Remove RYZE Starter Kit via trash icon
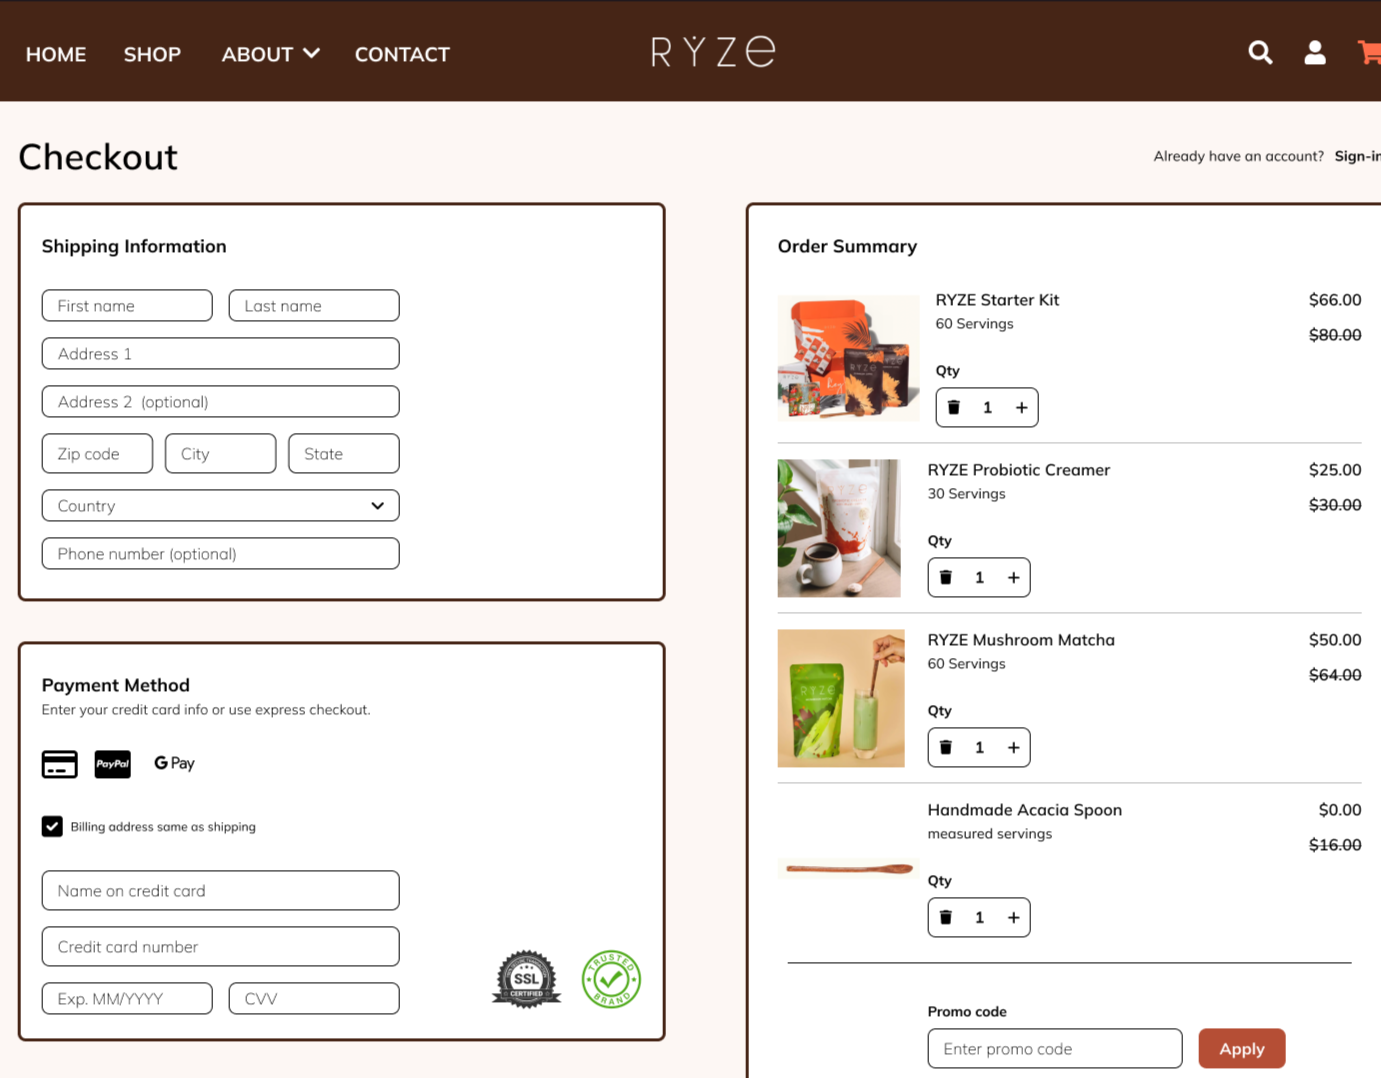 (x=954, y=407)
